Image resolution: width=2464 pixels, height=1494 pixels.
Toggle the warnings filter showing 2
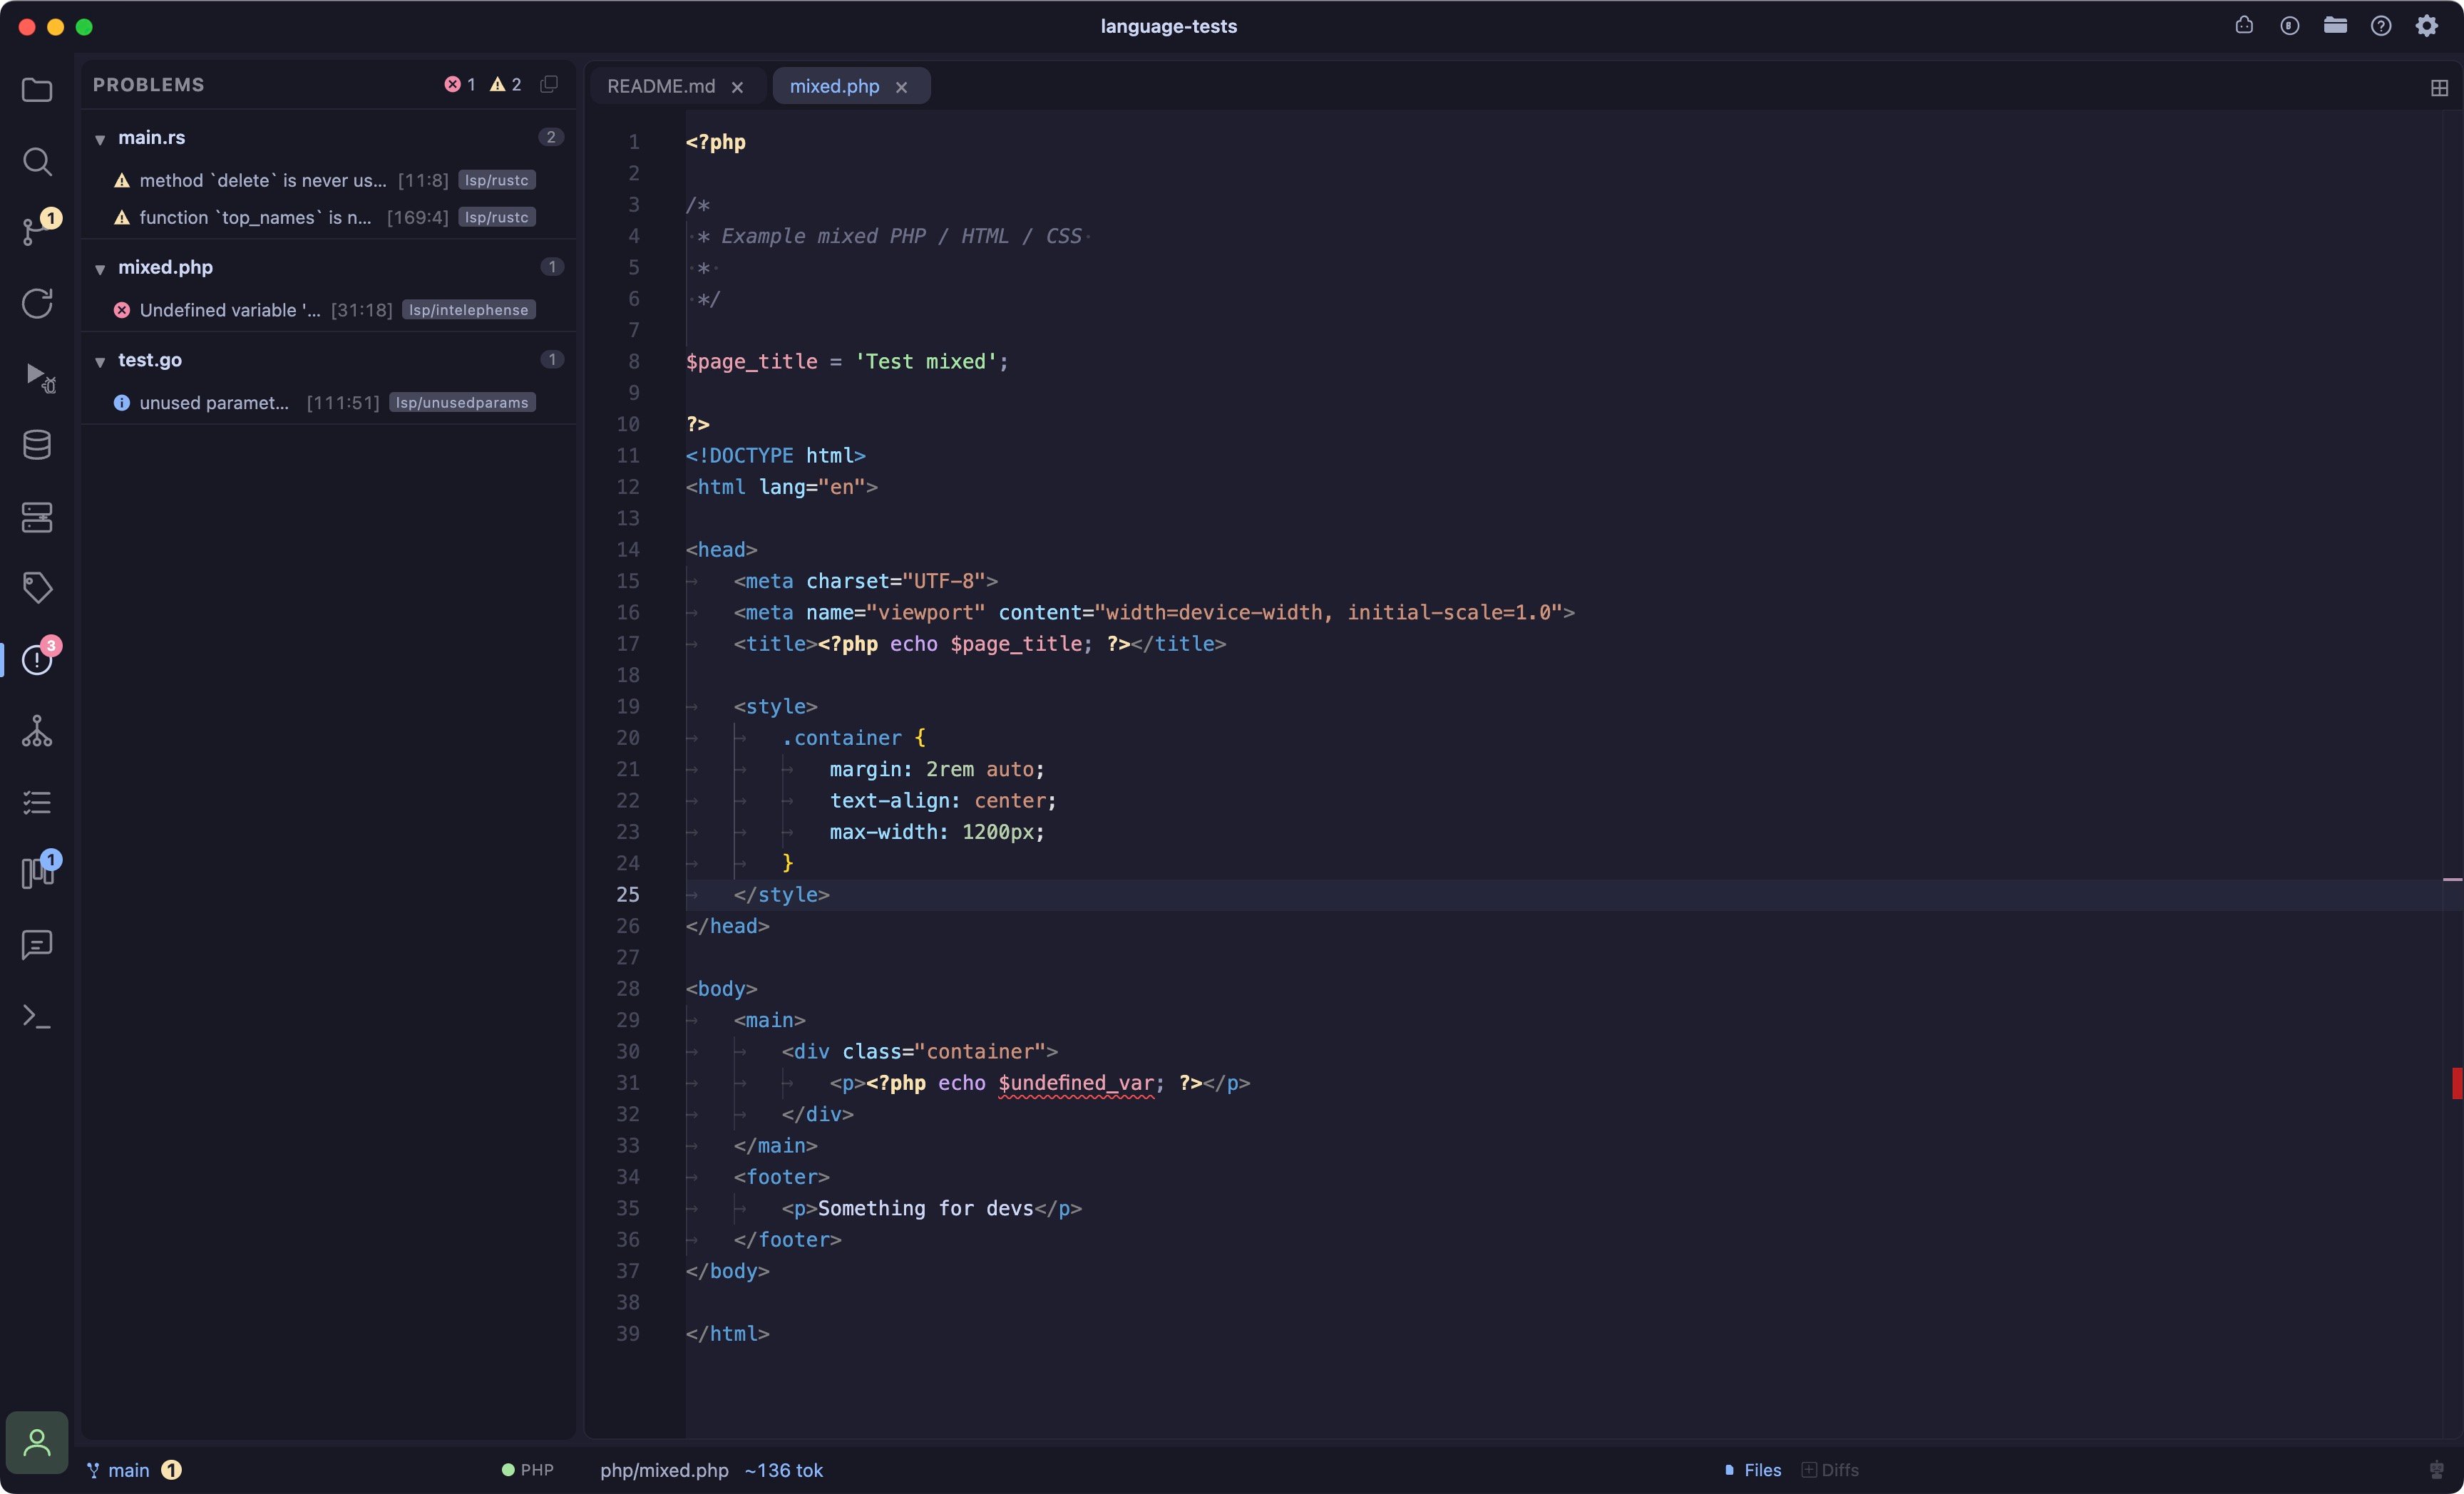[x=506, y=84]
